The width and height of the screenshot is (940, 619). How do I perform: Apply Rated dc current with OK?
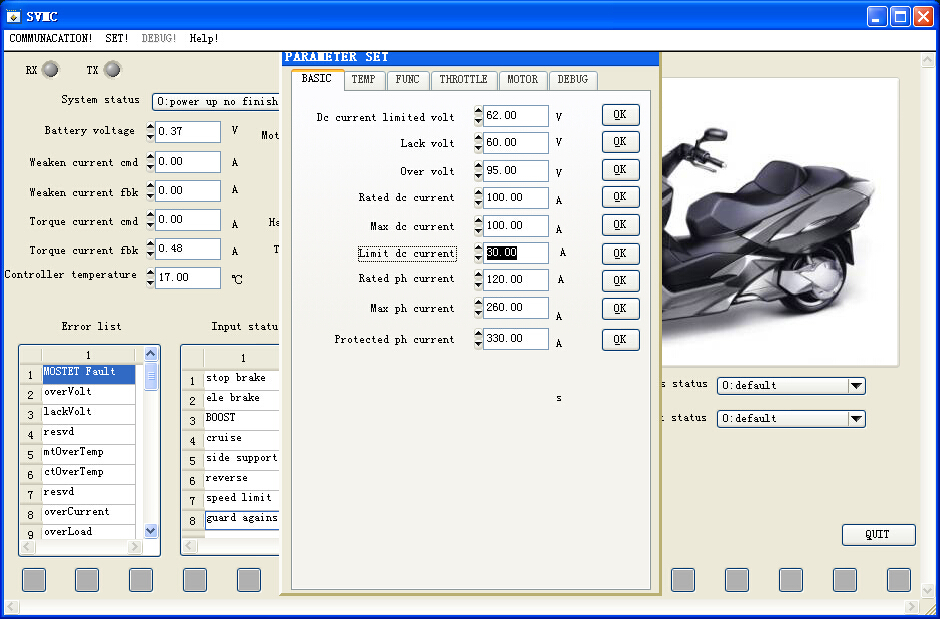point(620,197)
